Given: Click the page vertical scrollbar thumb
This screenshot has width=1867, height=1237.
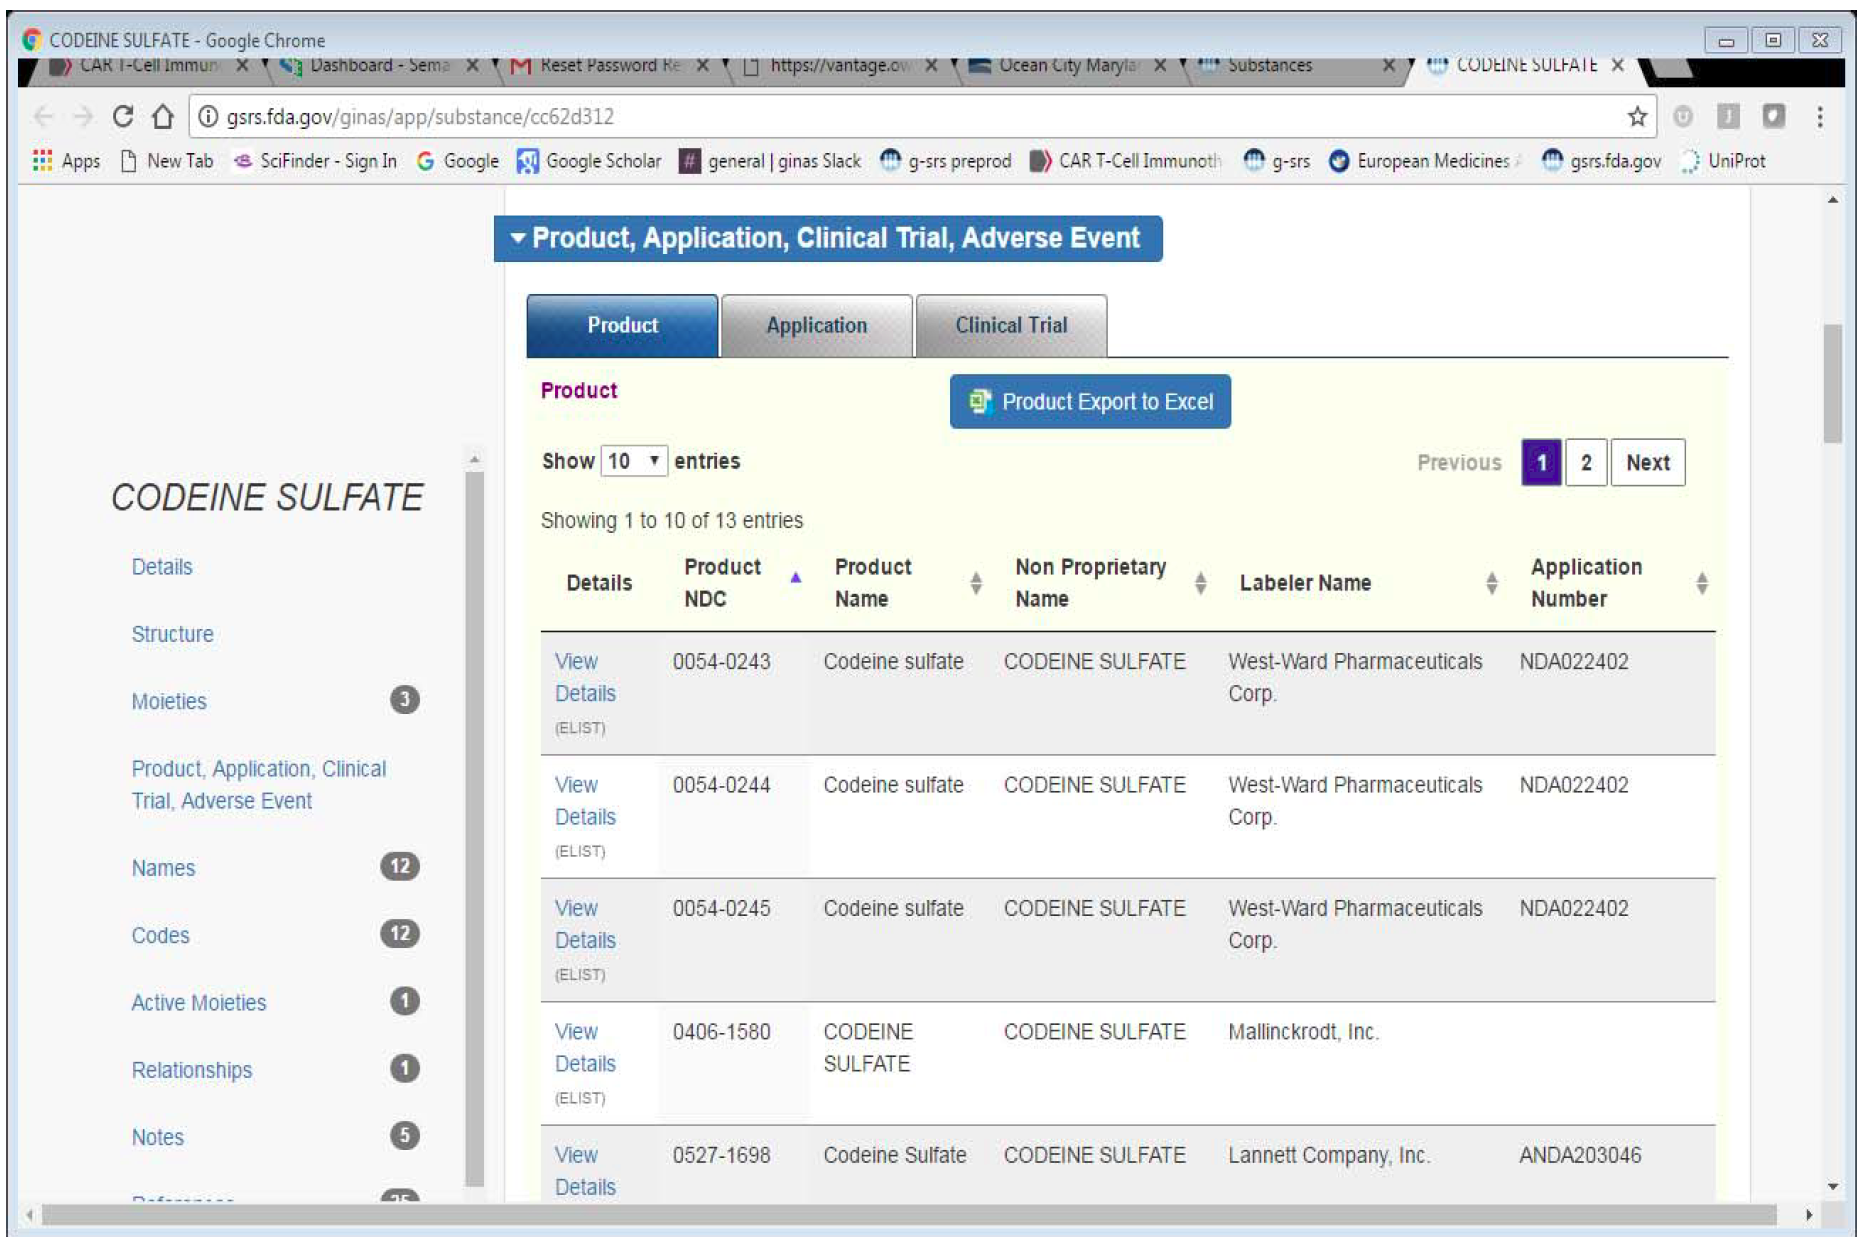Looking at the screenshot, I should (x=1832, y=383).
